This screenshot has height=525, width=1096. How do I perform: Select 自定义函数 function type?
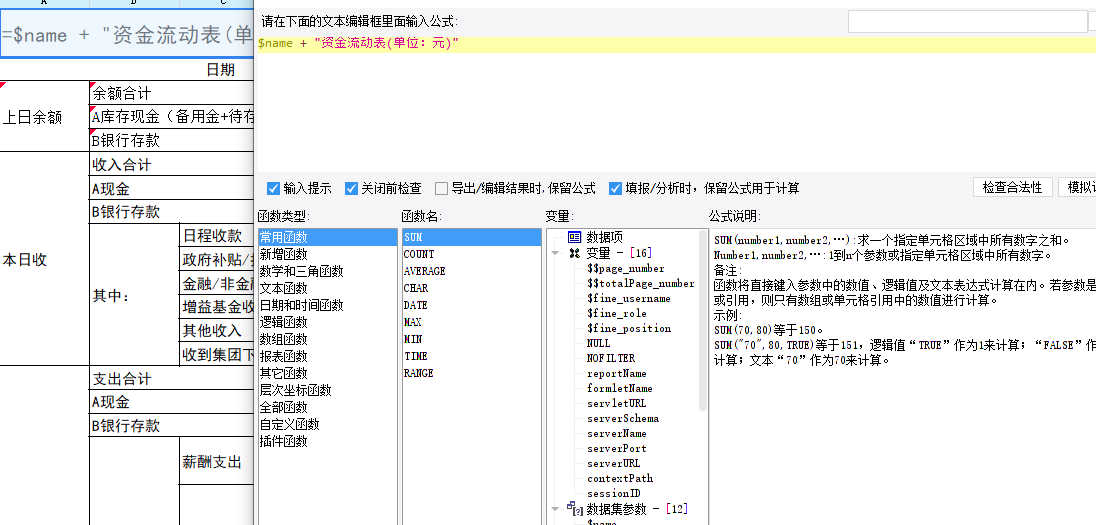point(328,424)
